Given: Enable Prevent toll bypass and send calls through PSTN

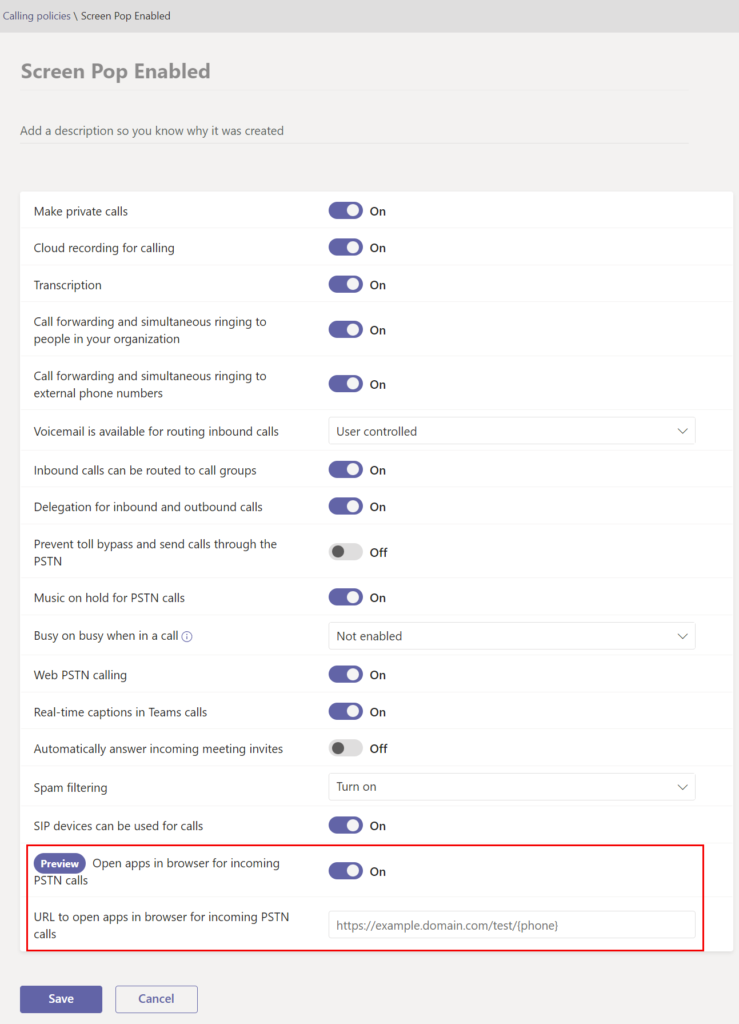Looking at the screenshot, I should 345,552.
